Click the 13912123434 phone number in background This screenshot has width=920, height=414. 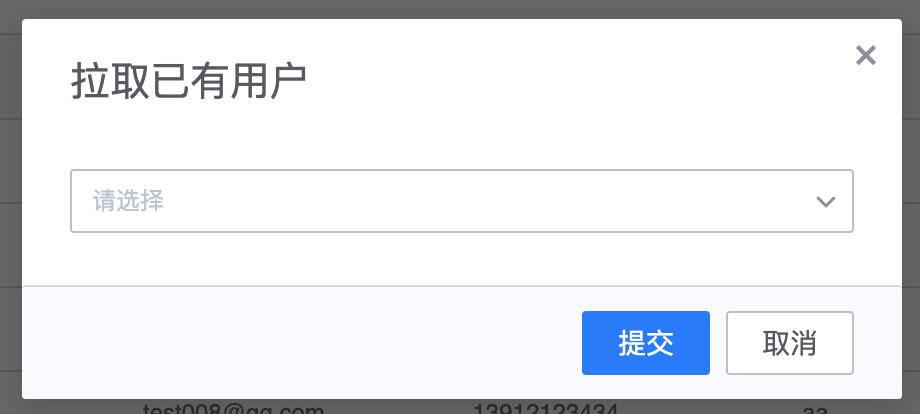coord(546,408)
